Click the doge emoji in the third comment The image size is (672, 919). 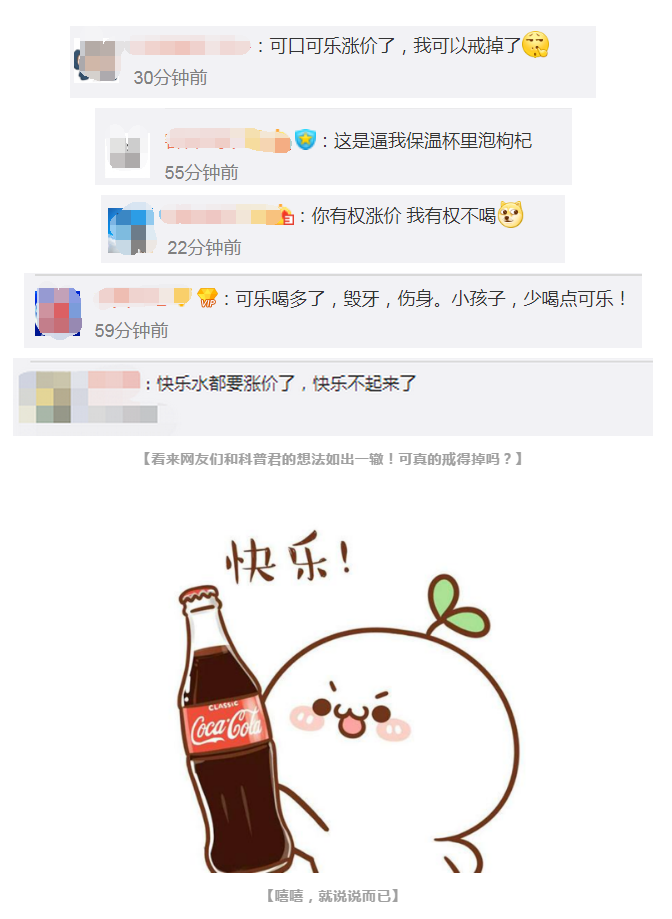coord(510,215)
